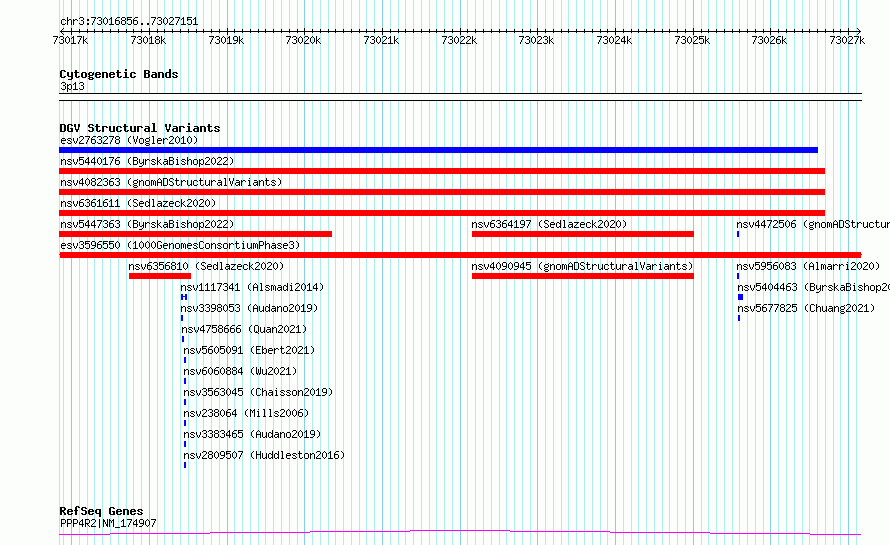This screenshot has height=545, width=890.
Task: Click the 73026k ruler tick label
Action: (769, 40)
